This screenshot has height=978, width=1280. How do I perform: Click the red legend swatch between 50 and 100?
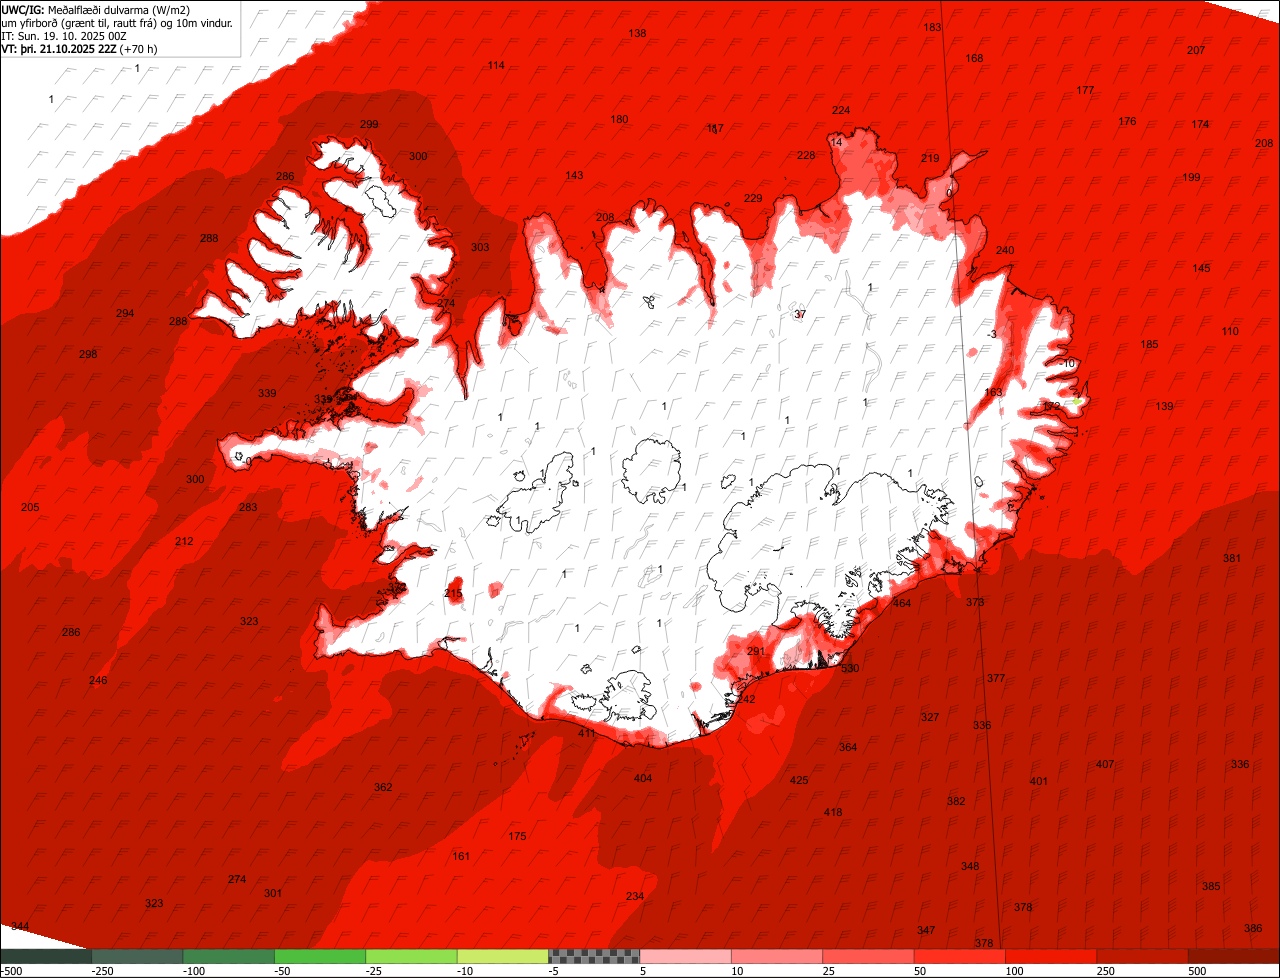[960, 956]
